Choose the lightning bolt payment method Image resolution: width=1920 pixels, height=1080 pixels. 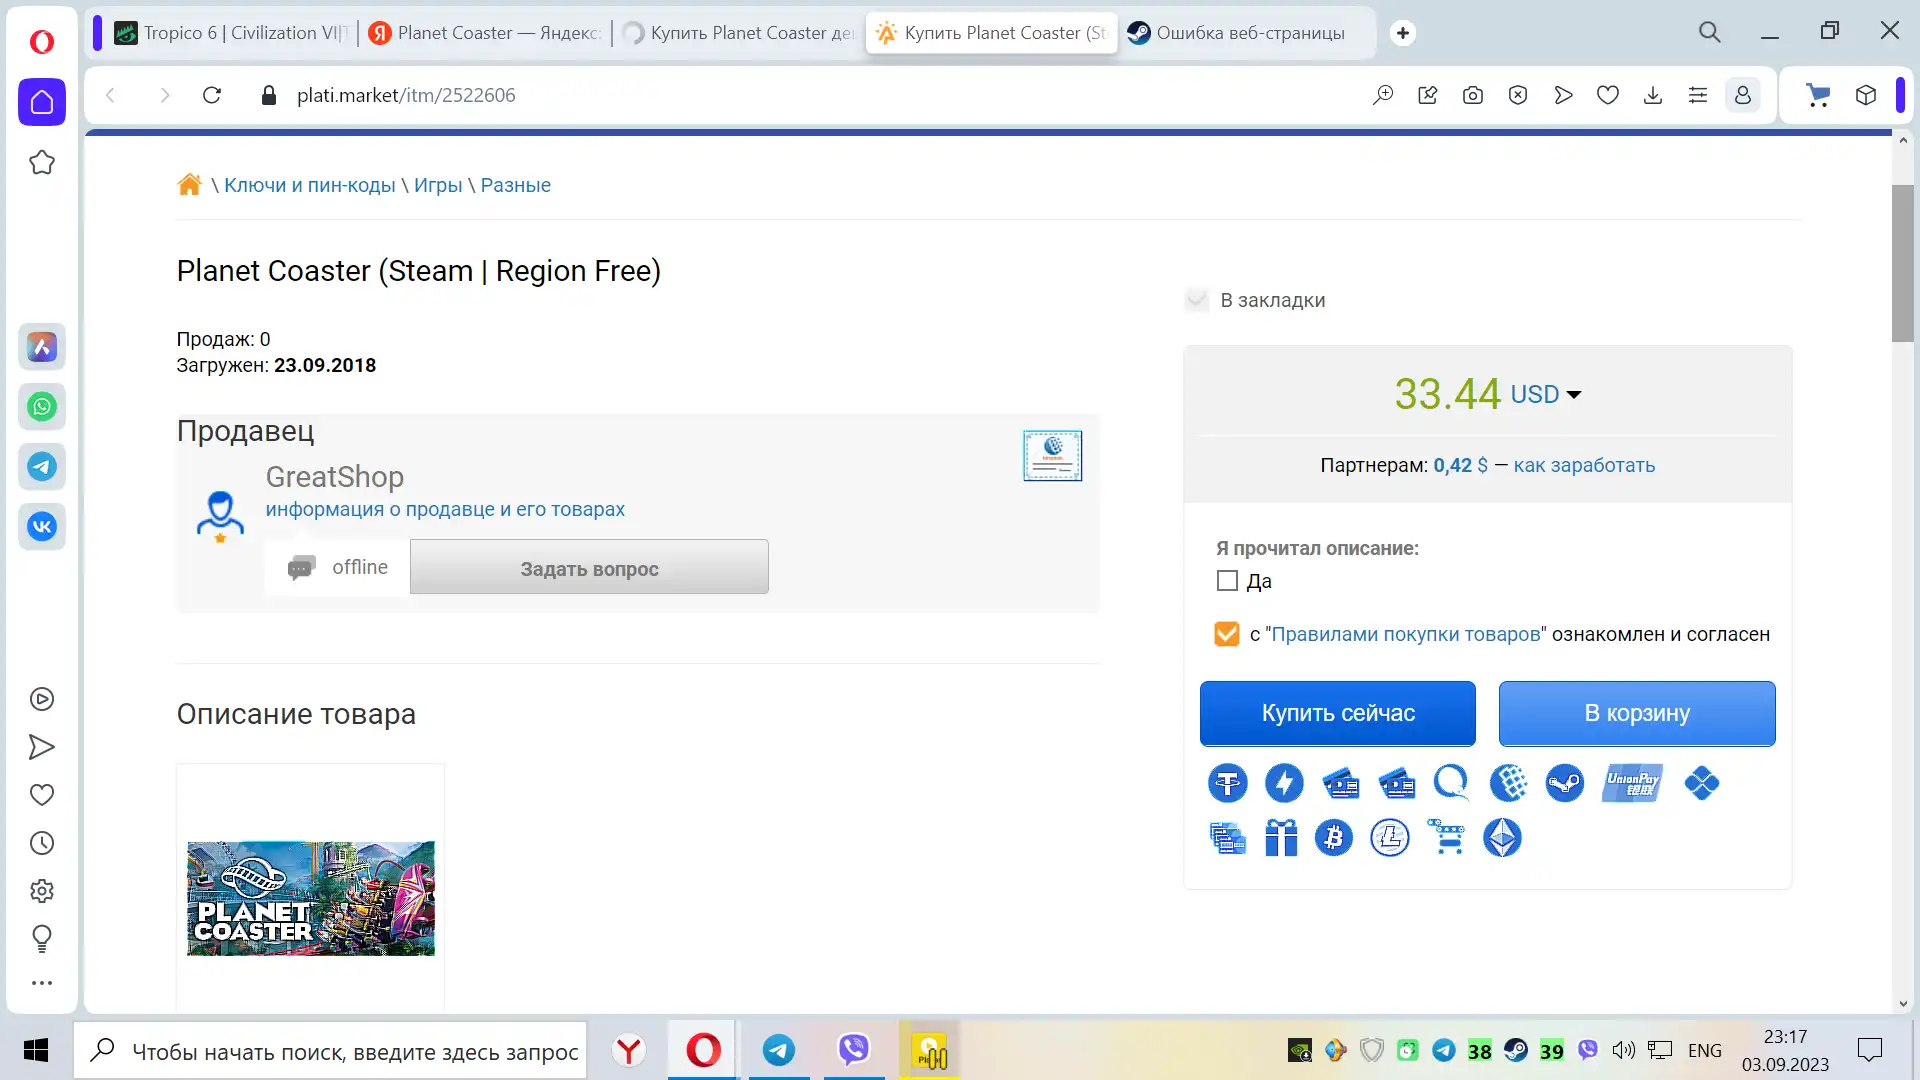(x=1284, y=783)
